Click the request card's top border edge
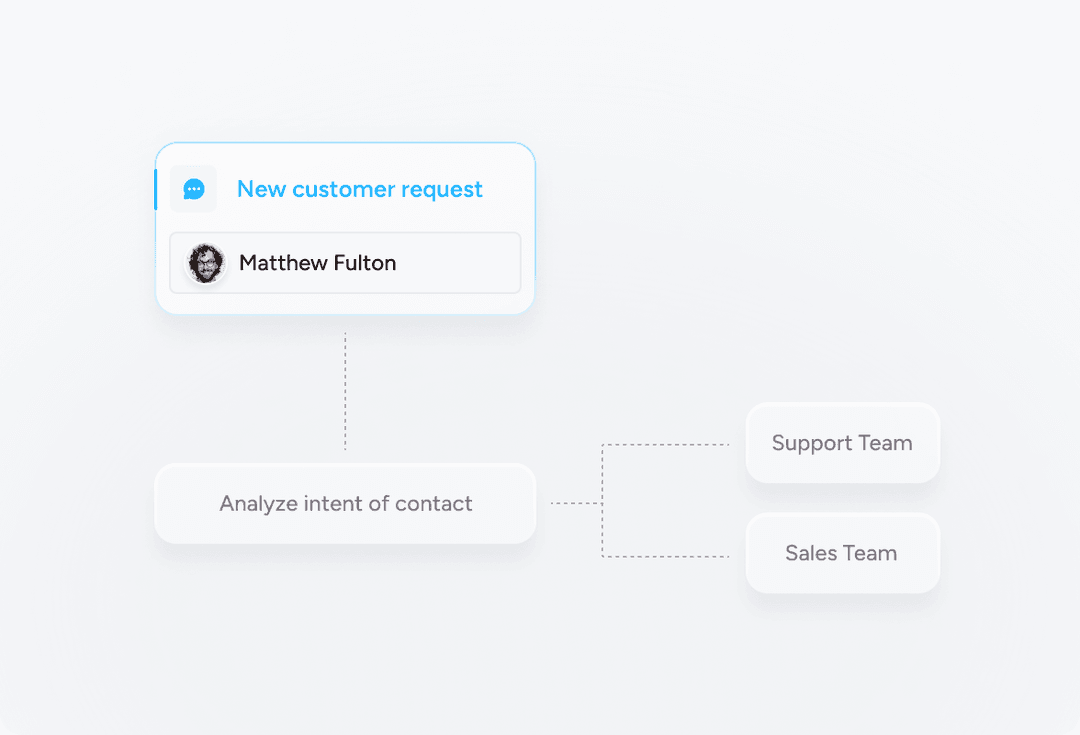This screenshot has width=1080, height=735. click(x=345, y=143)
